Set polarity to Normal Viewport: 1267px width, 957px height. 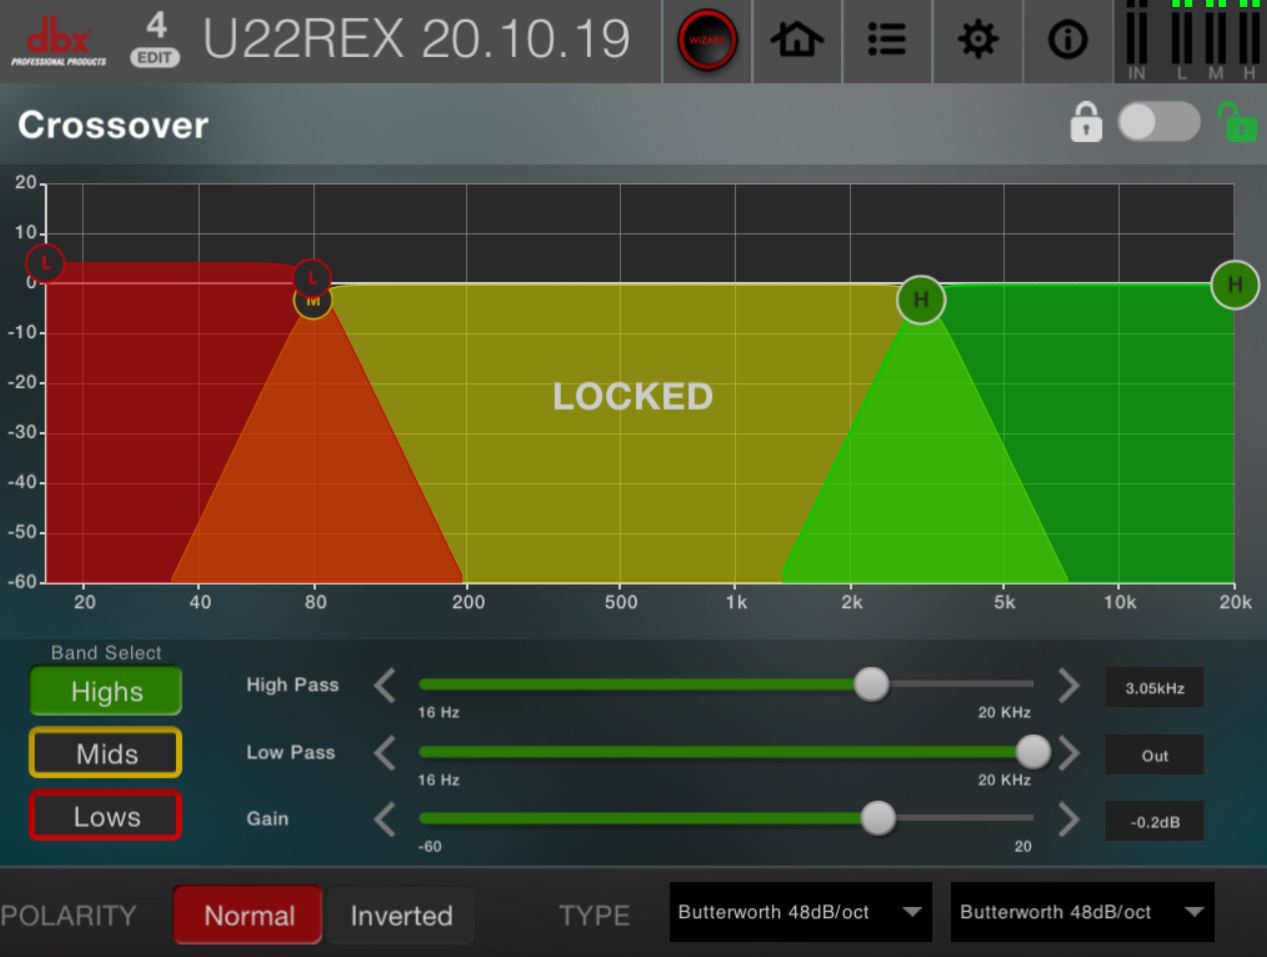248,915
